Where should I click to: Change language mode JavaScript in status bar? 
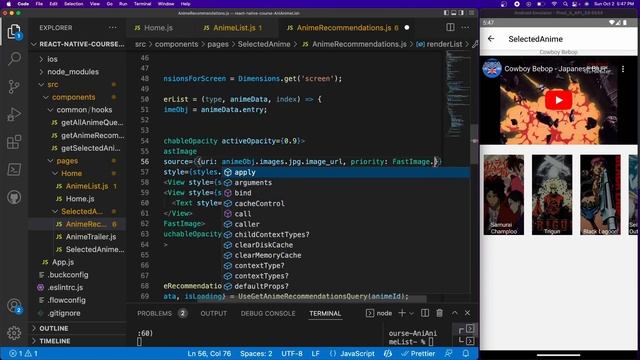[357, 353]
